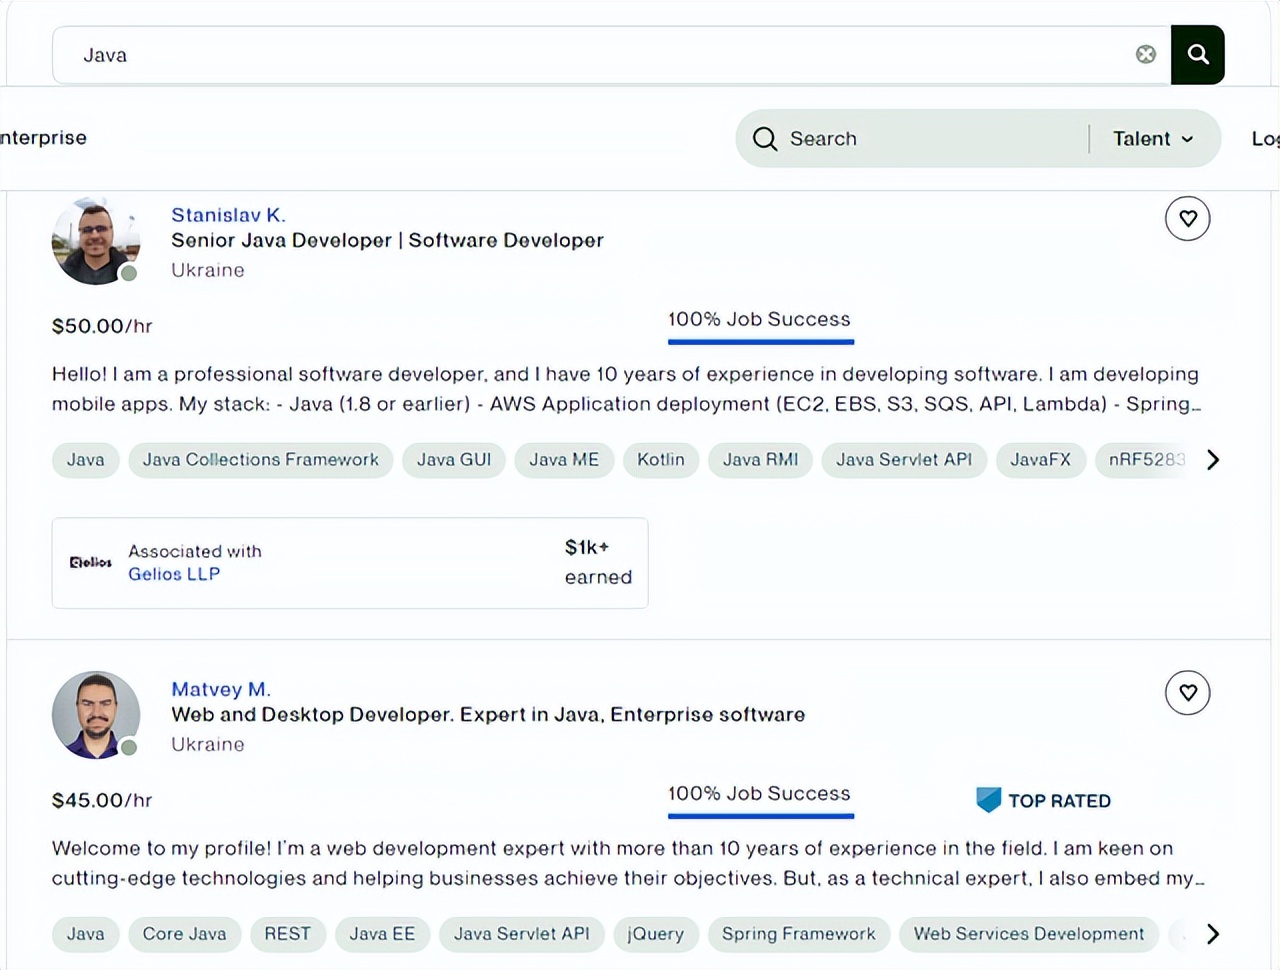Open Matvey M. profile link
The image size is (1280, 970).
221,689
